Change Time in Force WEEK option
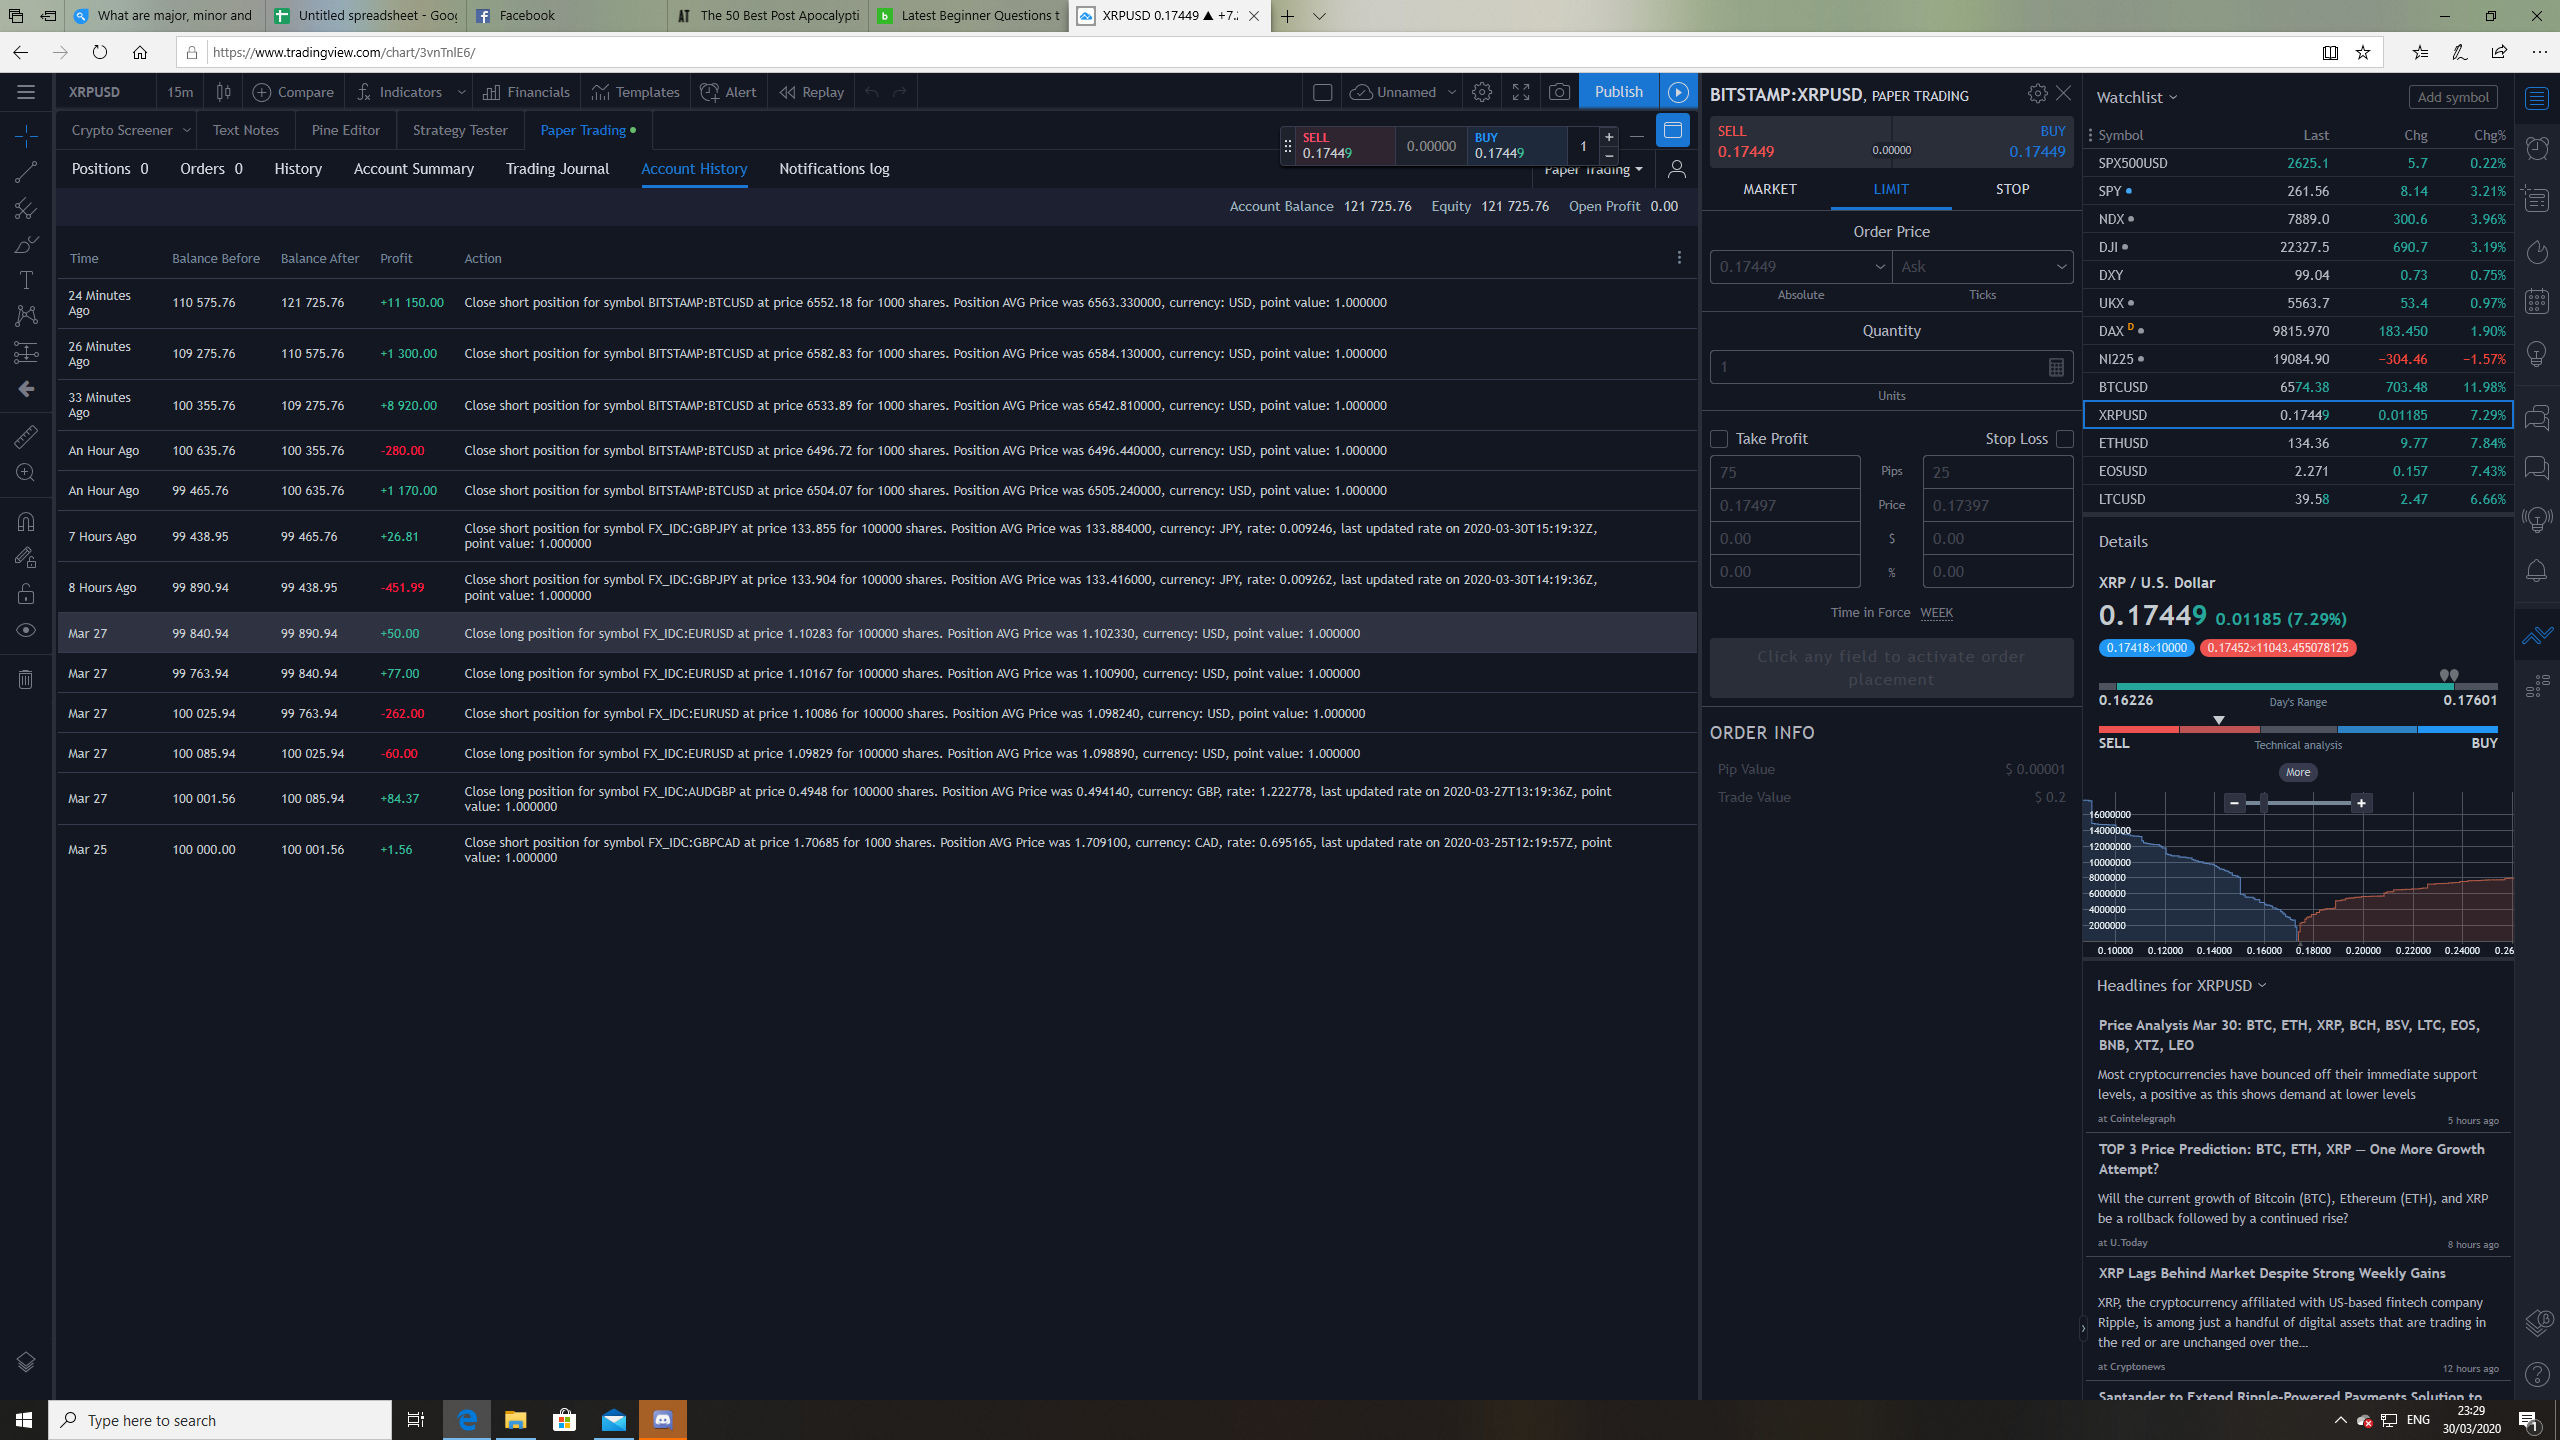 point(1936,613)
